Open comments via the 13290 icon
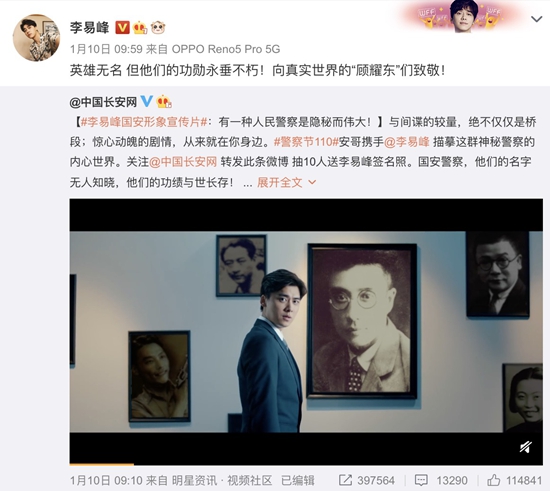Viewport: 550px width, 491px height. (421, 480)
